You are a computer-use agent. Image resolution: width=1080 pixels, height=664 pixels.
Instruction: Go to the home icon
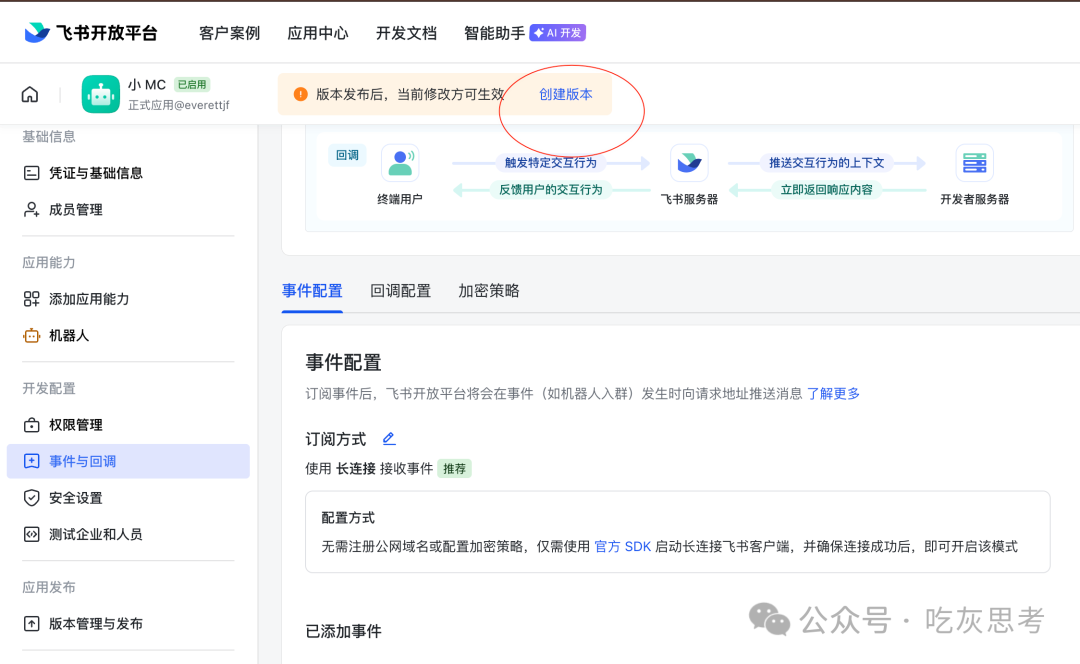coord(30,94)
